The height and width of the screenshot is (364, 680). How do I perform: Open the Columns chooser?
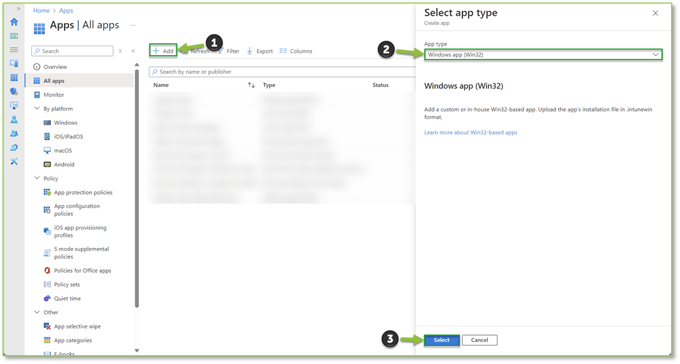(x=296, y=51)
